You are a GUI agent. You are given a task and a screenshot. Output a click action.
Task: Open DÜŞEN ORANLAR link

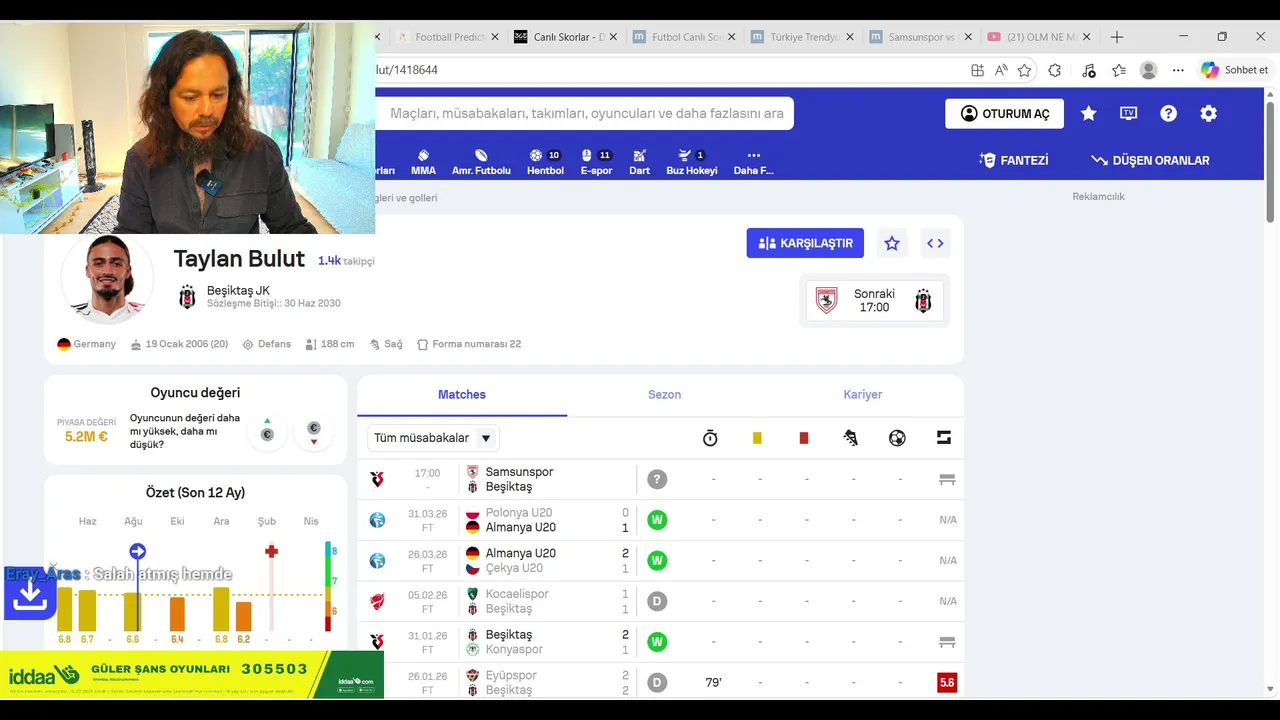coord(1150,160)
